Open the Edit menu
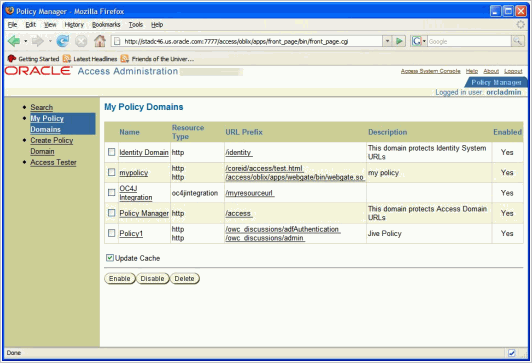This screenshot has width=532, height=363. [31, 24]
